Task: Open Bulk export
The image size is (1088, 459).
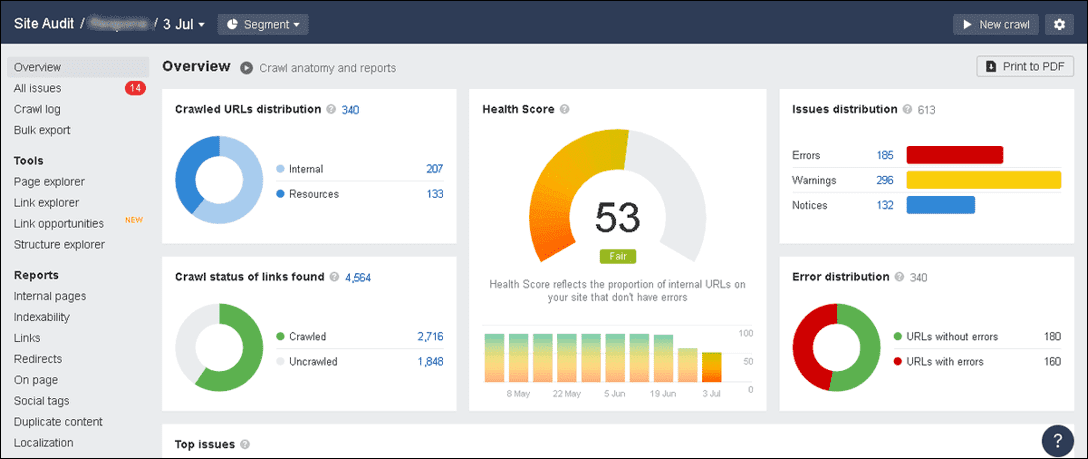Action: pos(42,130)
